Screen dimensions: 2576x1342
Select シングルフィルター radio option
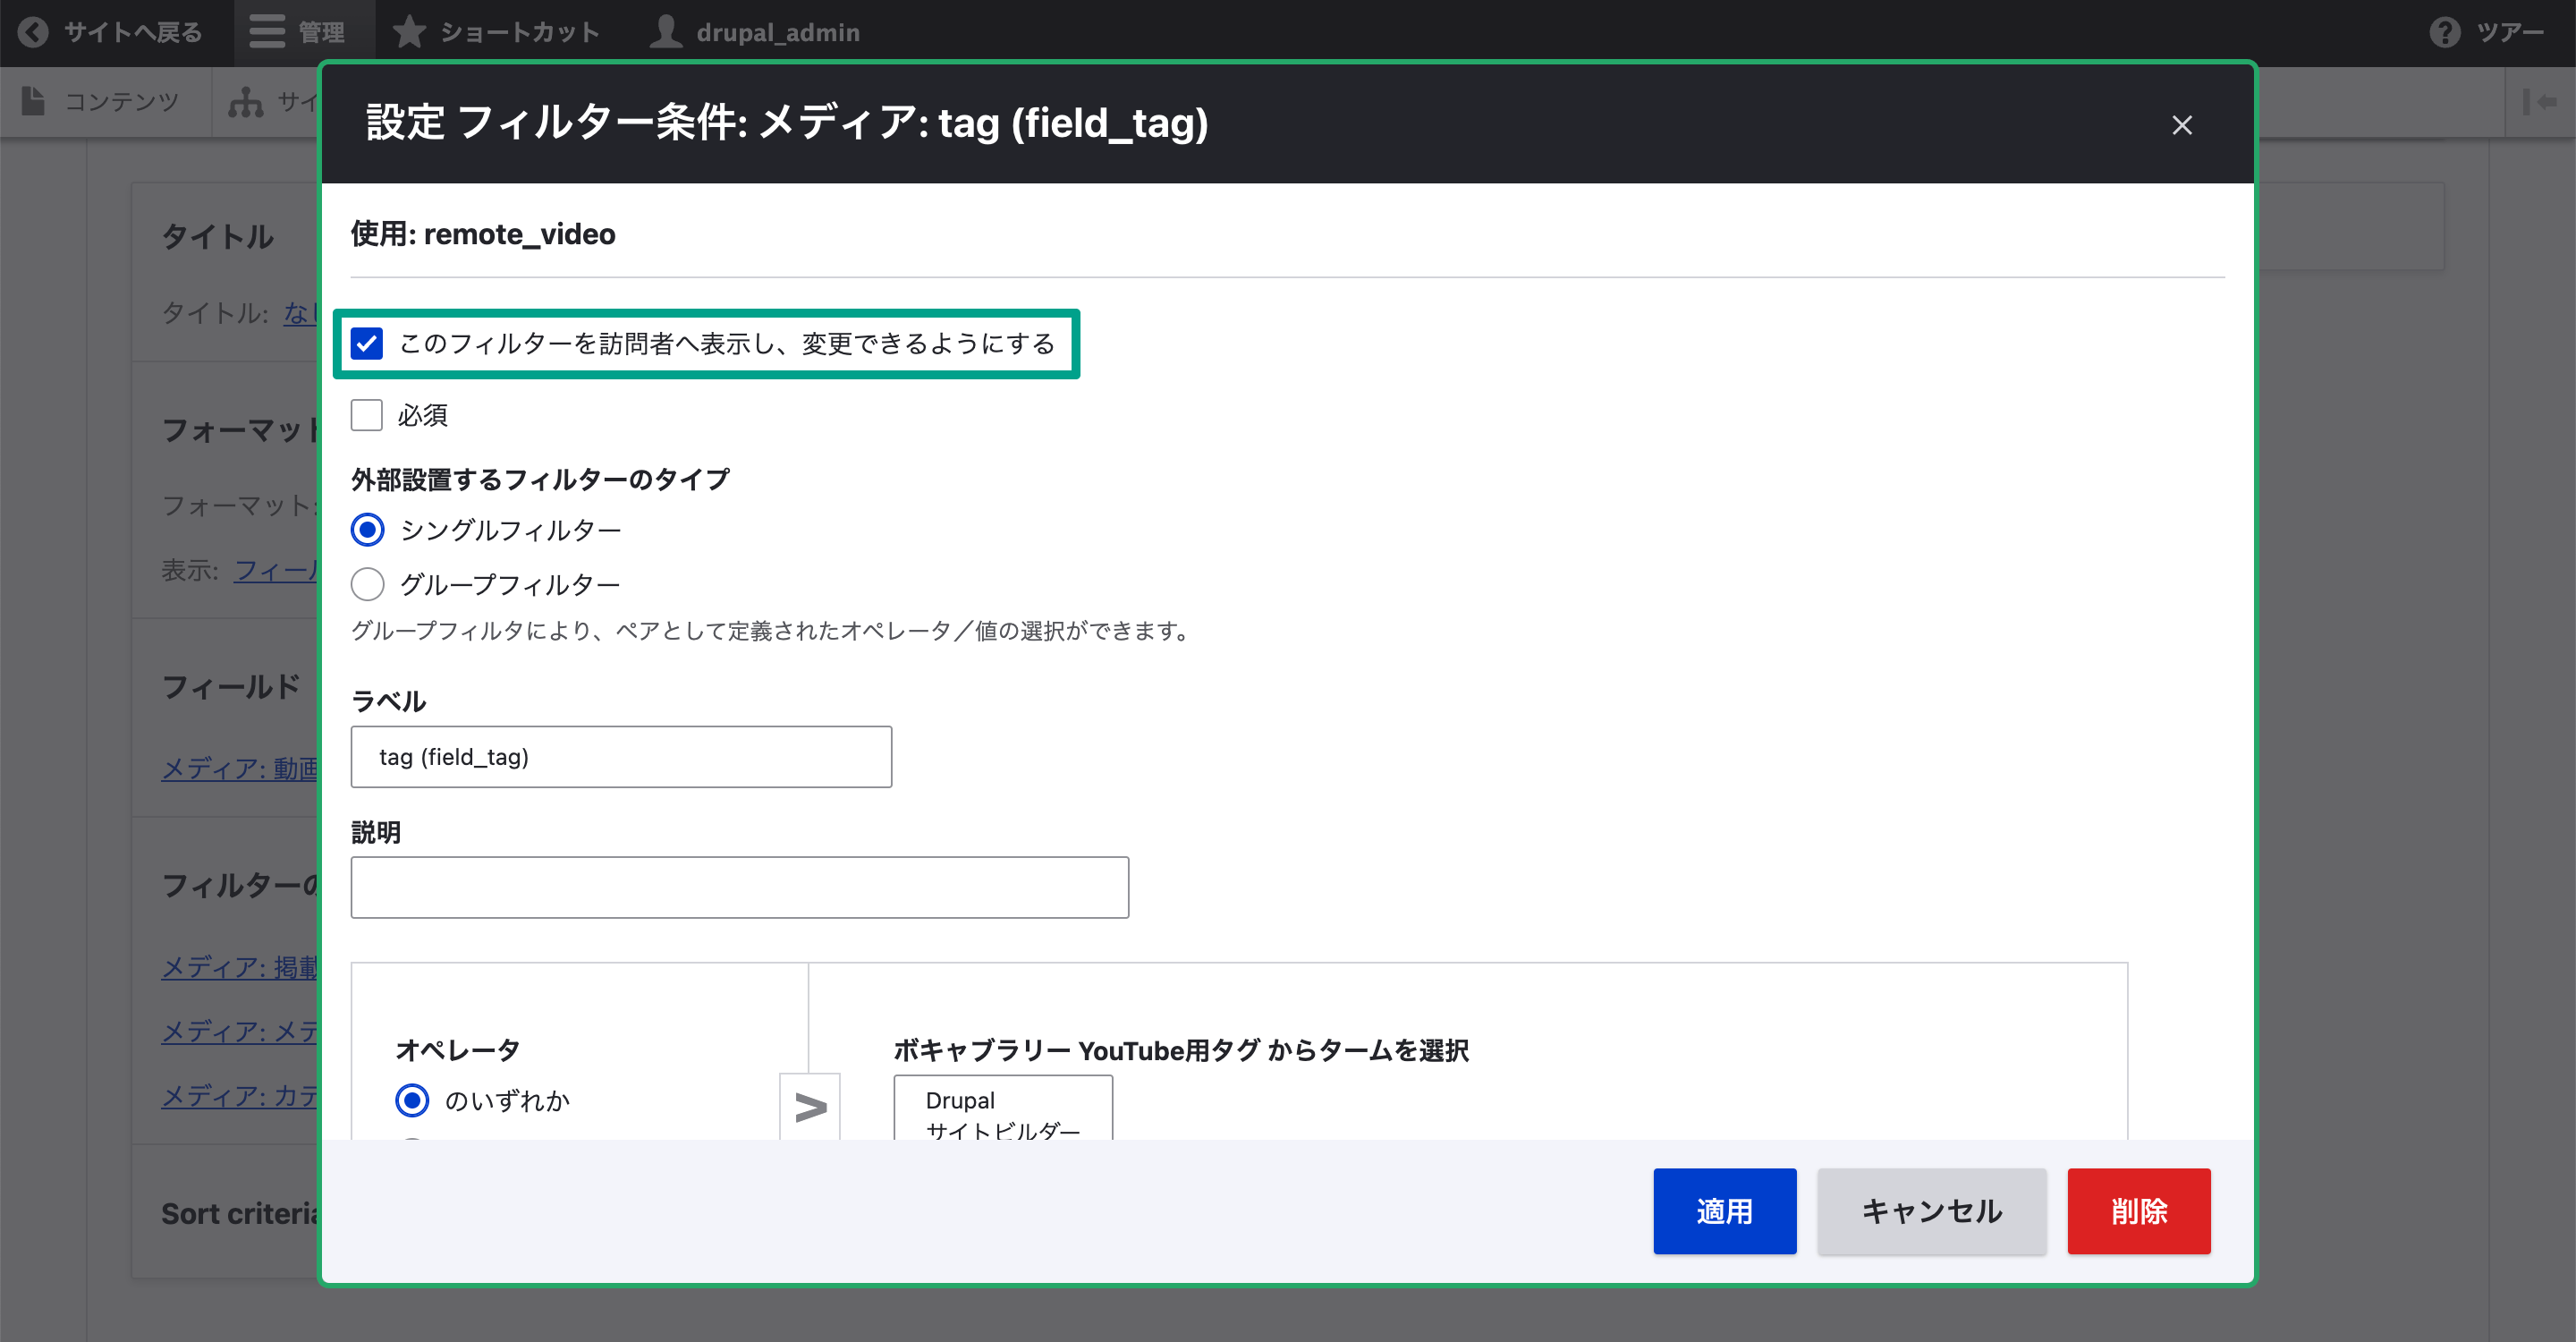point(368,530)
